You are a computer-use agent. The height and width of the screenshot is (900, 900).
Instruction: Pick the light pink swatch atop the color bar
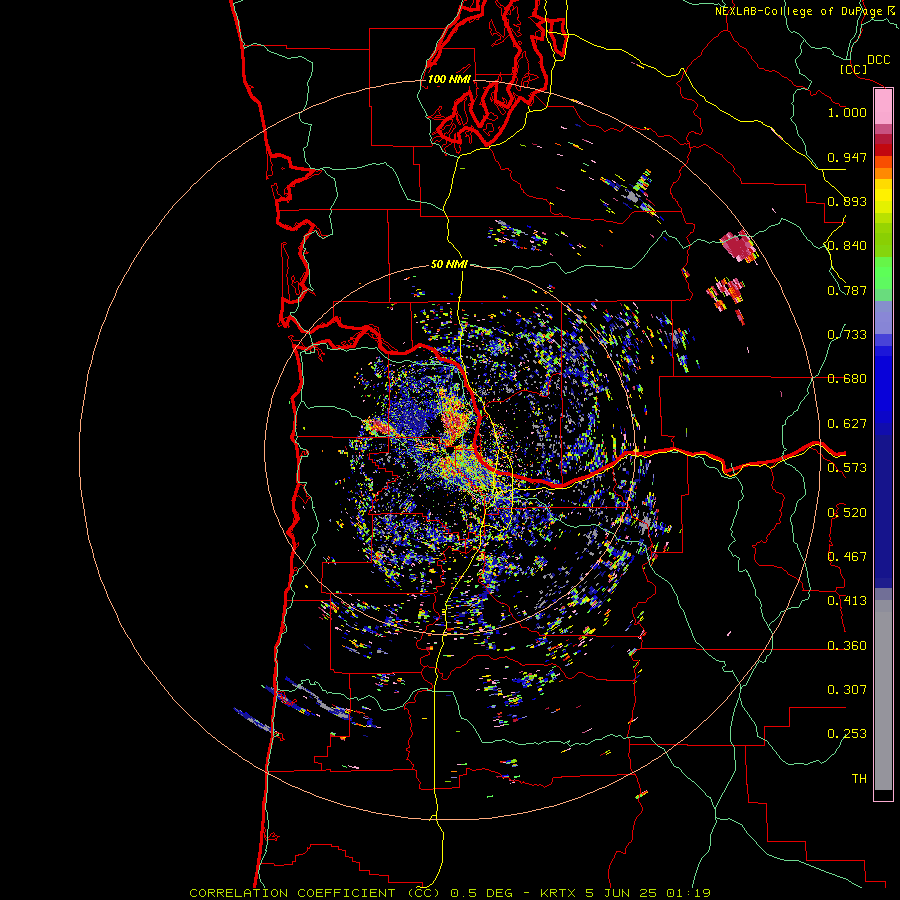coord(883,107)
